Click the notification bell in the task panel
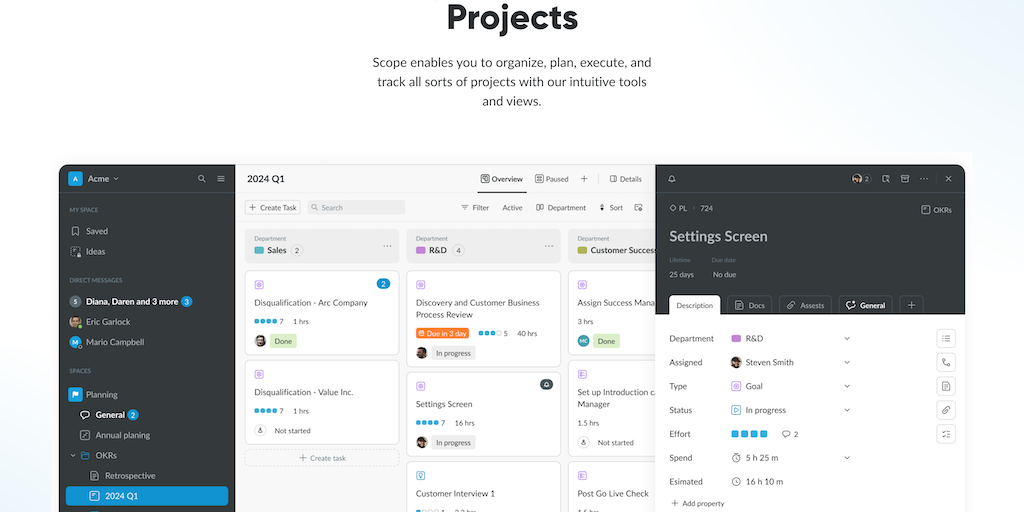The width and height of the screenshot is (1024, 512). [672, 179]
